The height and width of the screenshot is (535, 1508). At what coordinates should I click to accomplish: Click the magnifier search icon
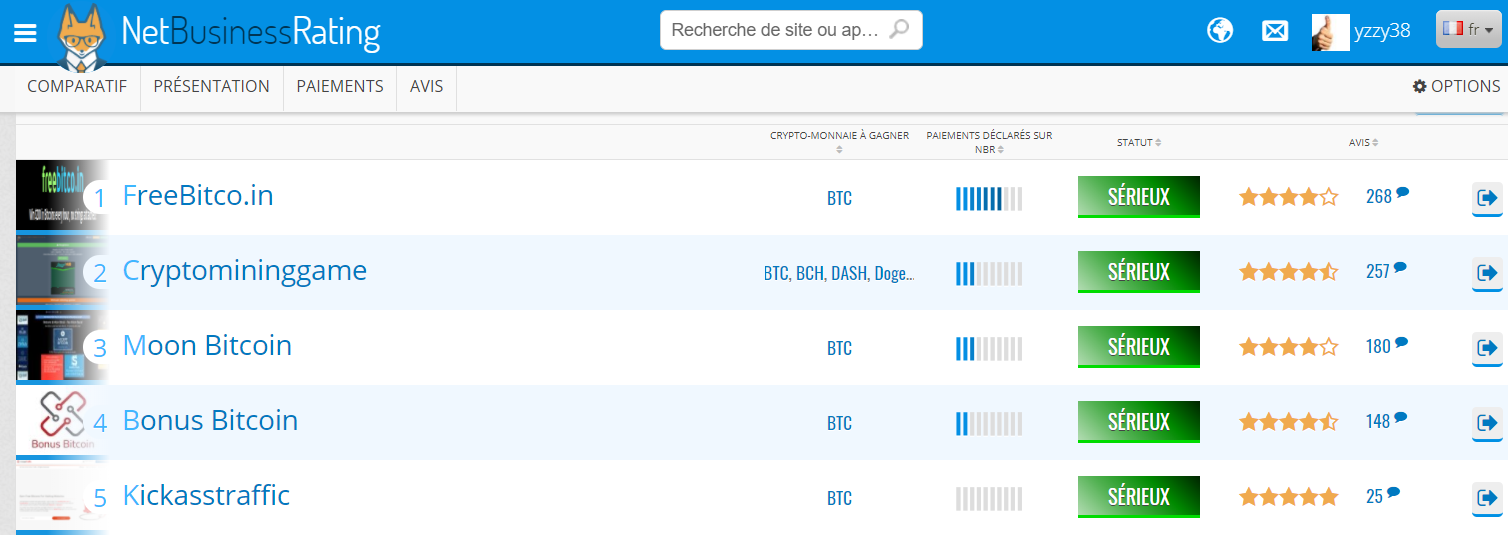[x=899, y=29]
